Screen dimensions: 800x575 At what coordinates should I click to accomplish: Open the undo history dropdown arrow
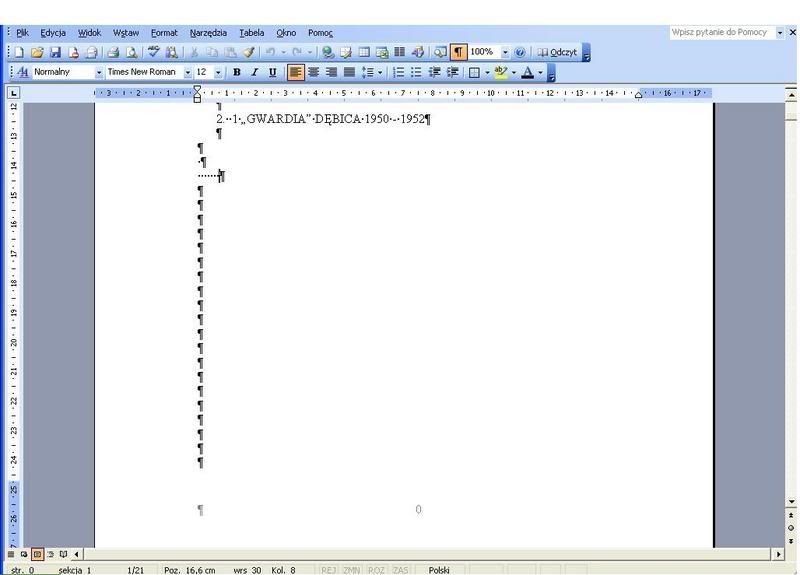tap(284, 52)
